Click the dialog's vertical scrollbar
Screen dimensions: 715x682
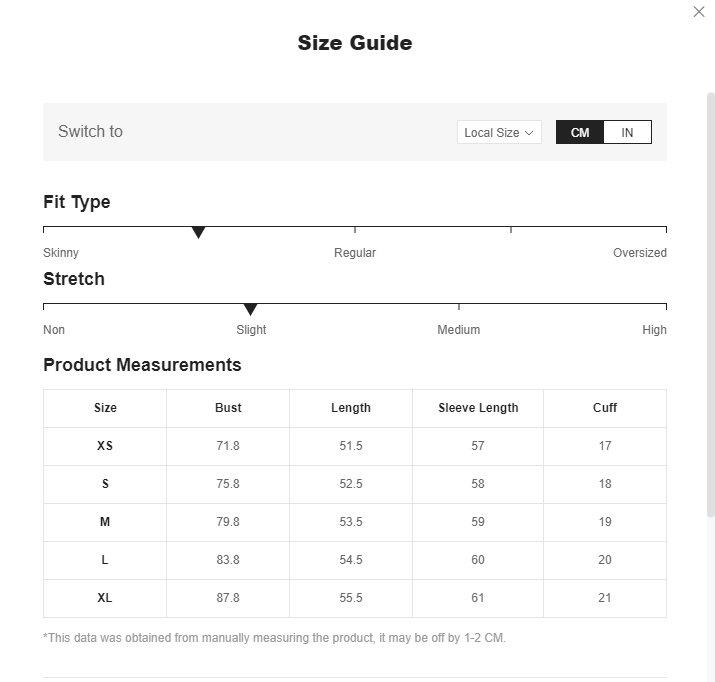click(x=710, y=305)
